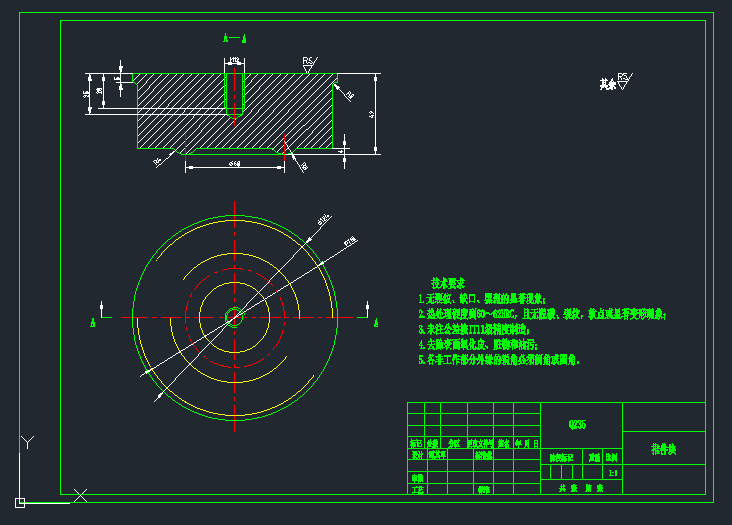Select the Q235 material text
The height and width of the screenshot is (525, 732).
(x=577, y=425)
